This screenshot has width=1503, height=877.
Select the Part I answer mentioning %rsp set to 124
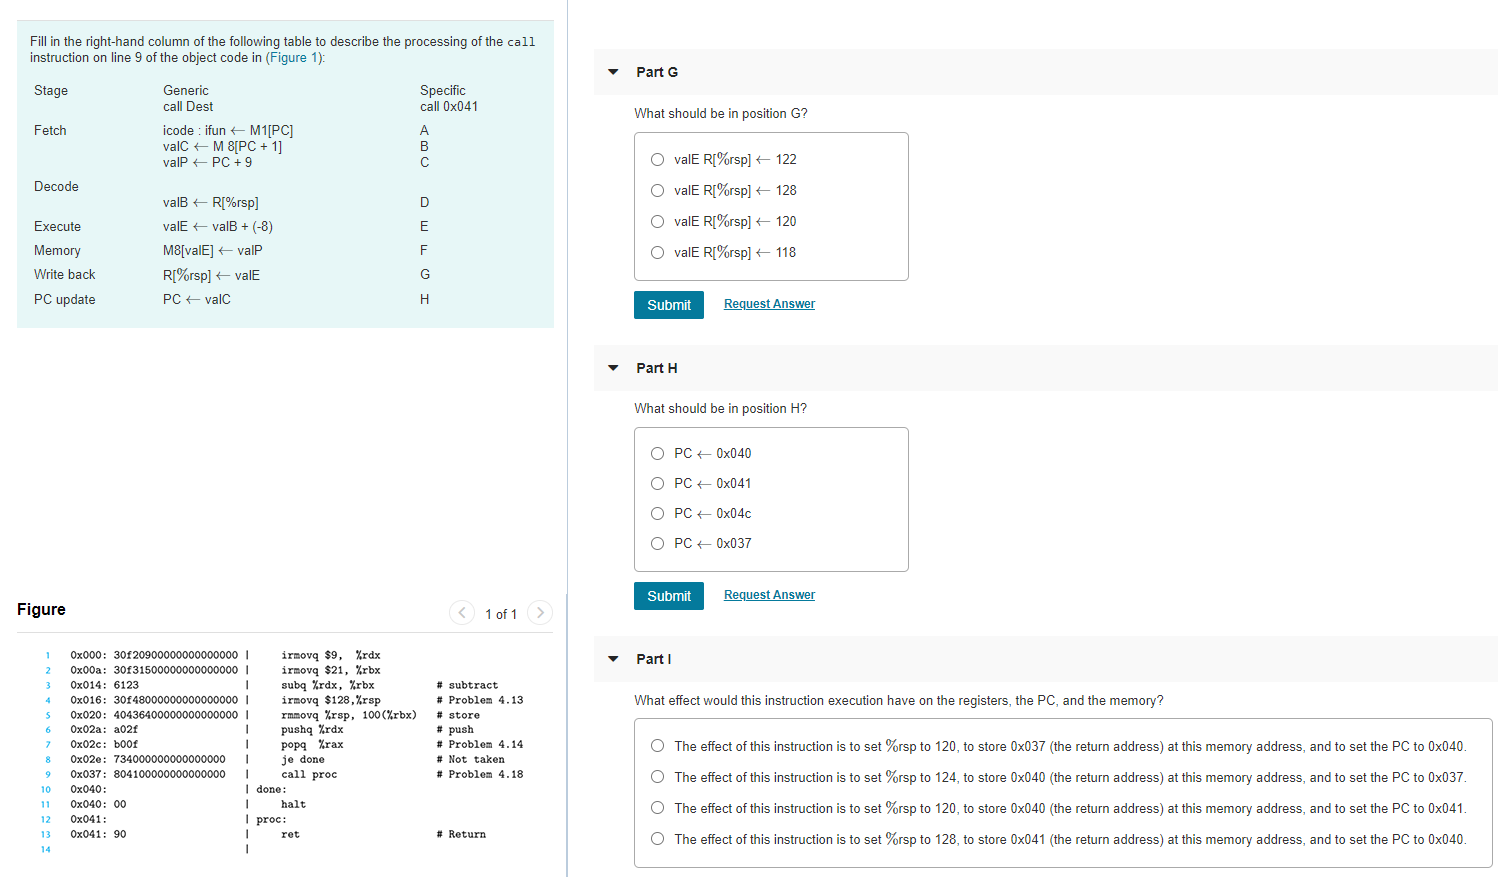pos(657,776)
